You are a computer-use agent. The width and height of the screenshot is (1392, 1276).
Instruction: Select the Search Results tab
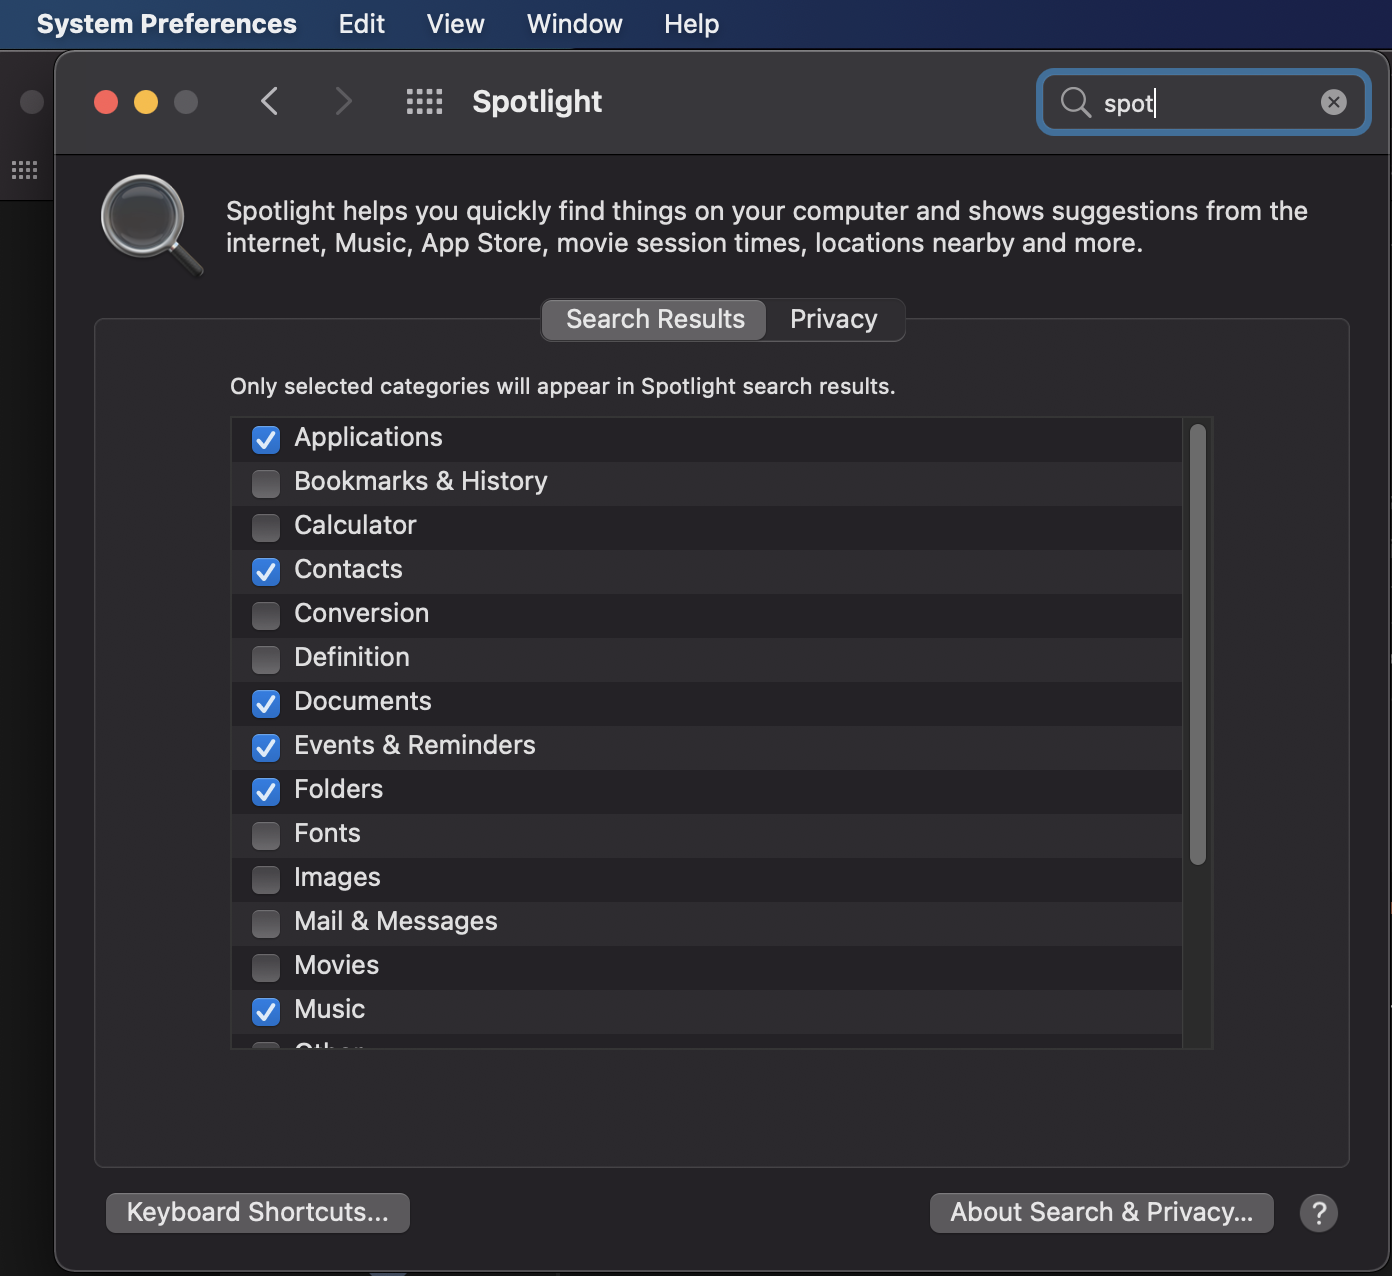[x=655, y=319]
